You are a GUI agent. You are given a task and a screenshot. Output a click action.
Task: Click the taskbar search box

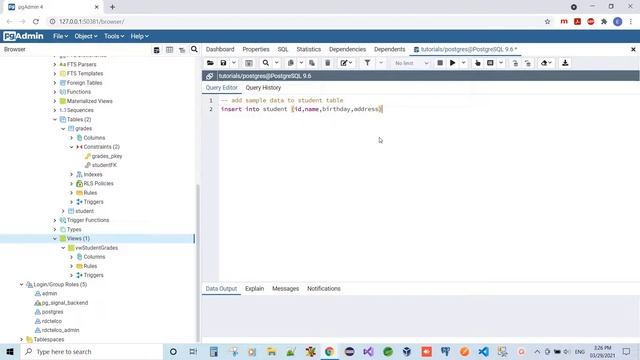[x=92, y=351]
